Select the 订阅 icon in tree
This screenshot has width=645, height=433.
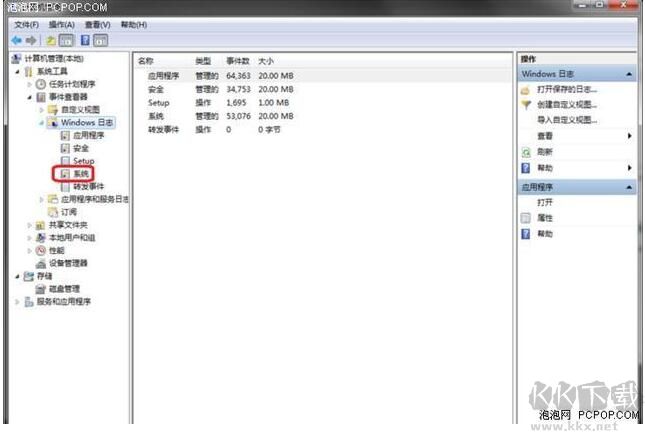tap(53, 212)
